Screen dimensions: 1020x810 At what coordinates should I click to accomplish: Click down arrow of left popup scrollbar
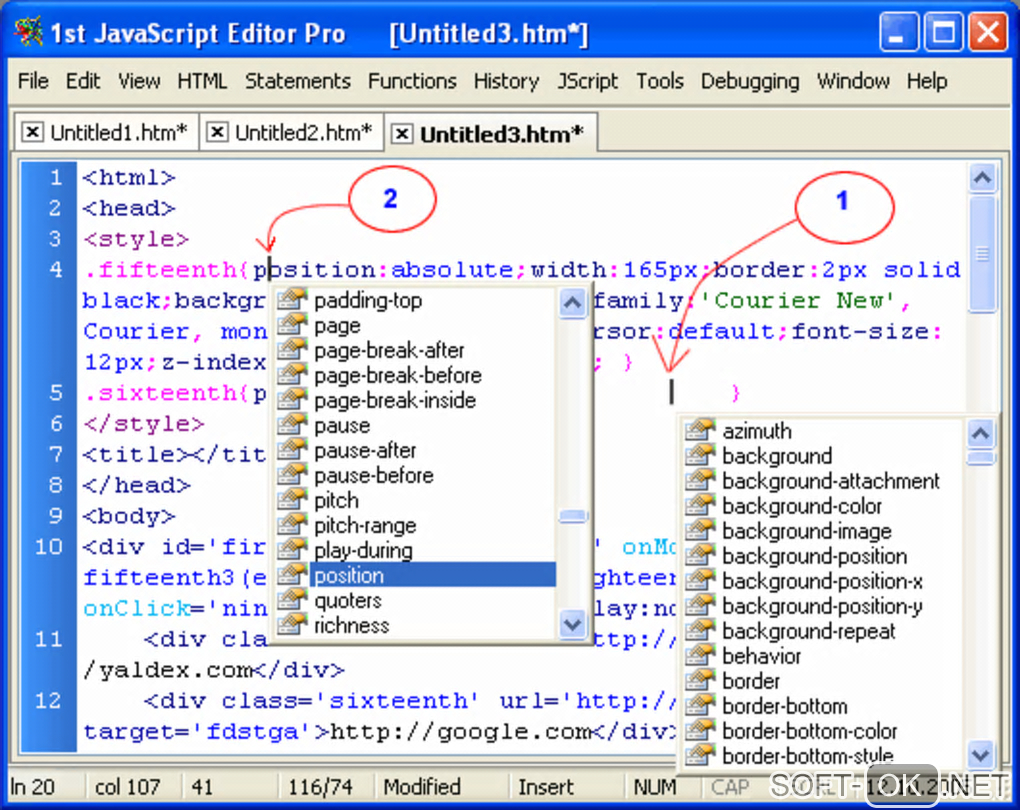[572, 625]
